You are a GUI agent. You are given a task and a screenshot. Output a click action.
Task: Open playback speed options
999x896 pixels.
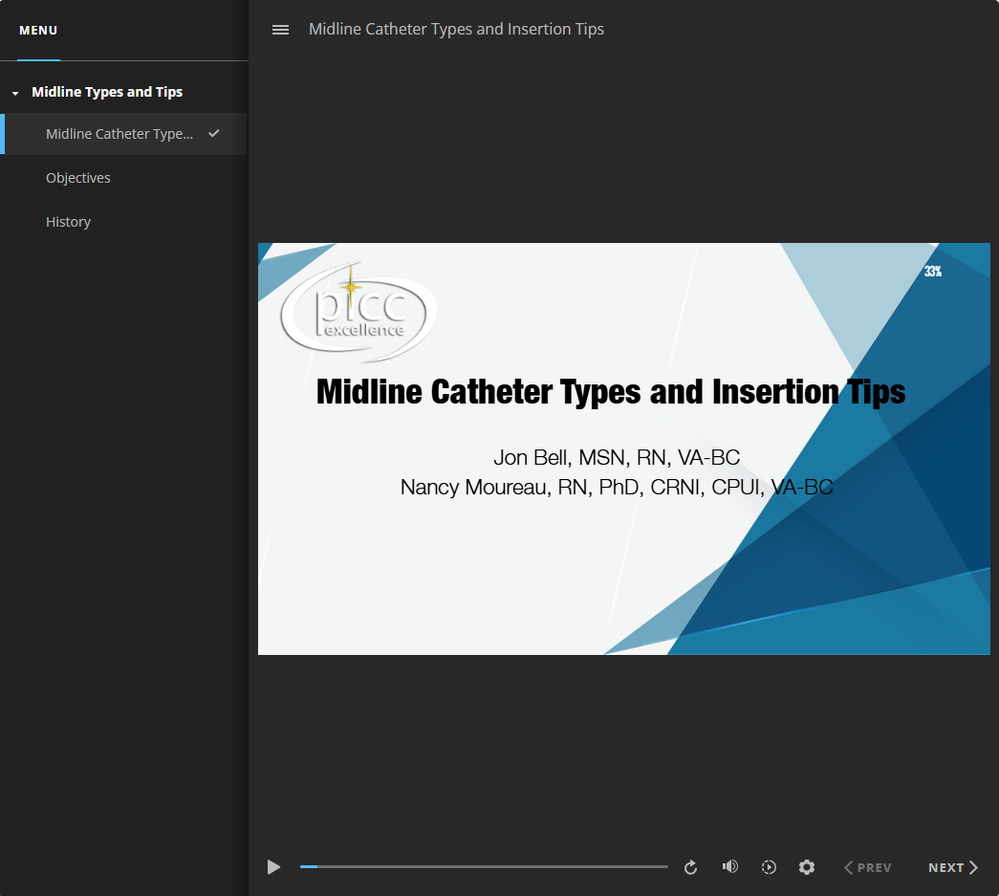pos(769,867)
